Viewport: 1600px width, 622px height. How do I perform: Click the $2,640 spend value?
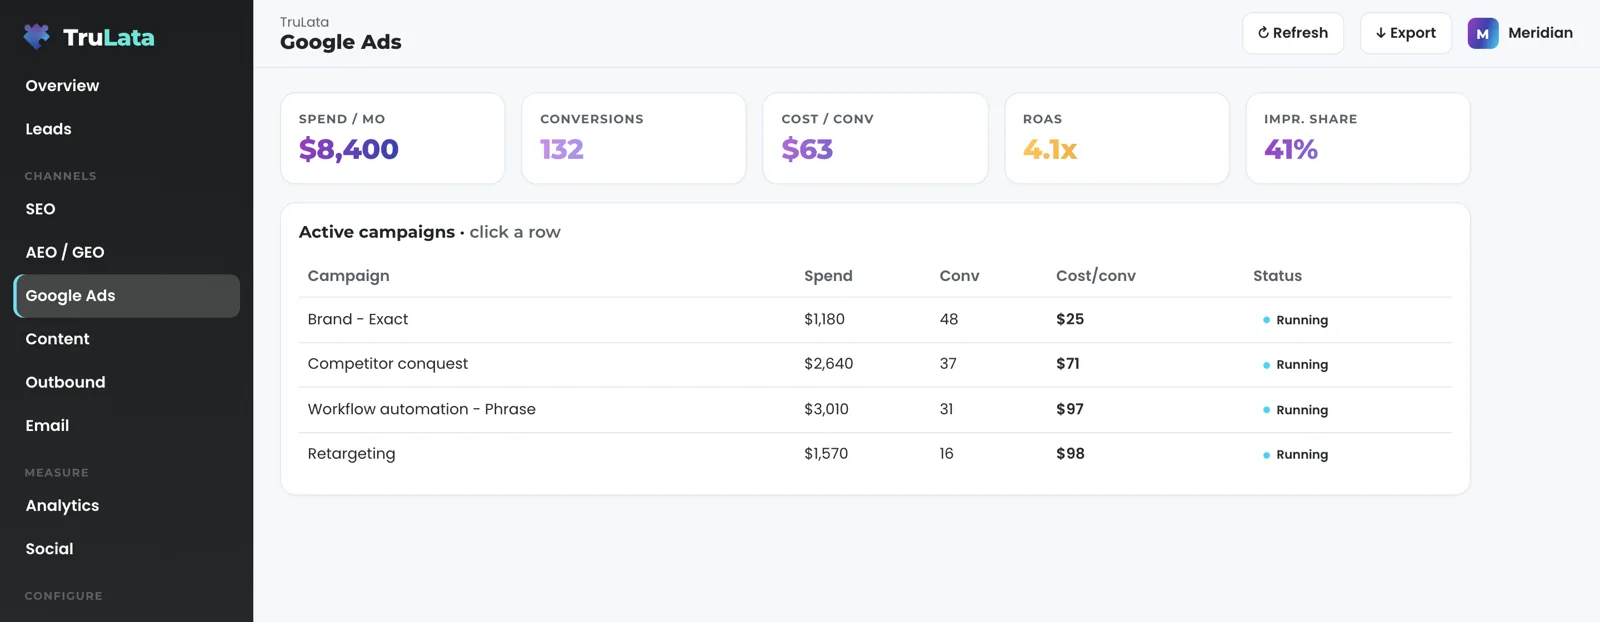click(x=828, y=364)
